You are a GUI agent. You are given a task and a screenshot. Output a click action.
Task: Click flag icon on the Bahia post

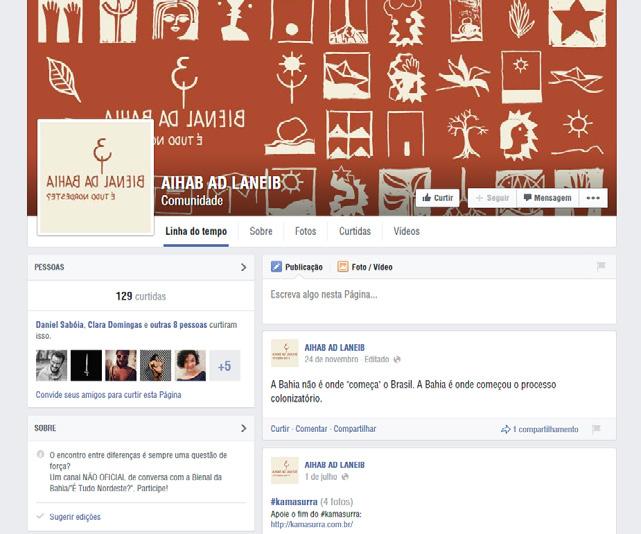click(x=596, y=429)
